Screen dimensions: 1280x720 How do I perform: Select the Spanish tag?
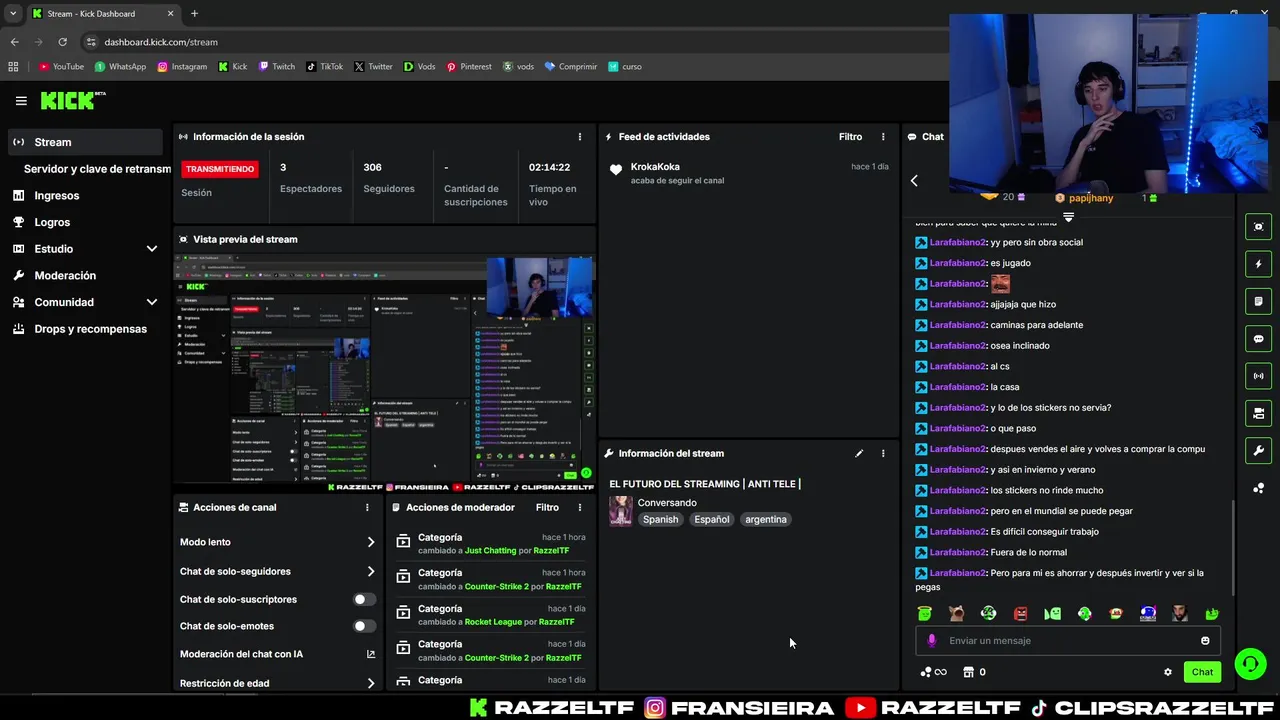tap(660, 519)
